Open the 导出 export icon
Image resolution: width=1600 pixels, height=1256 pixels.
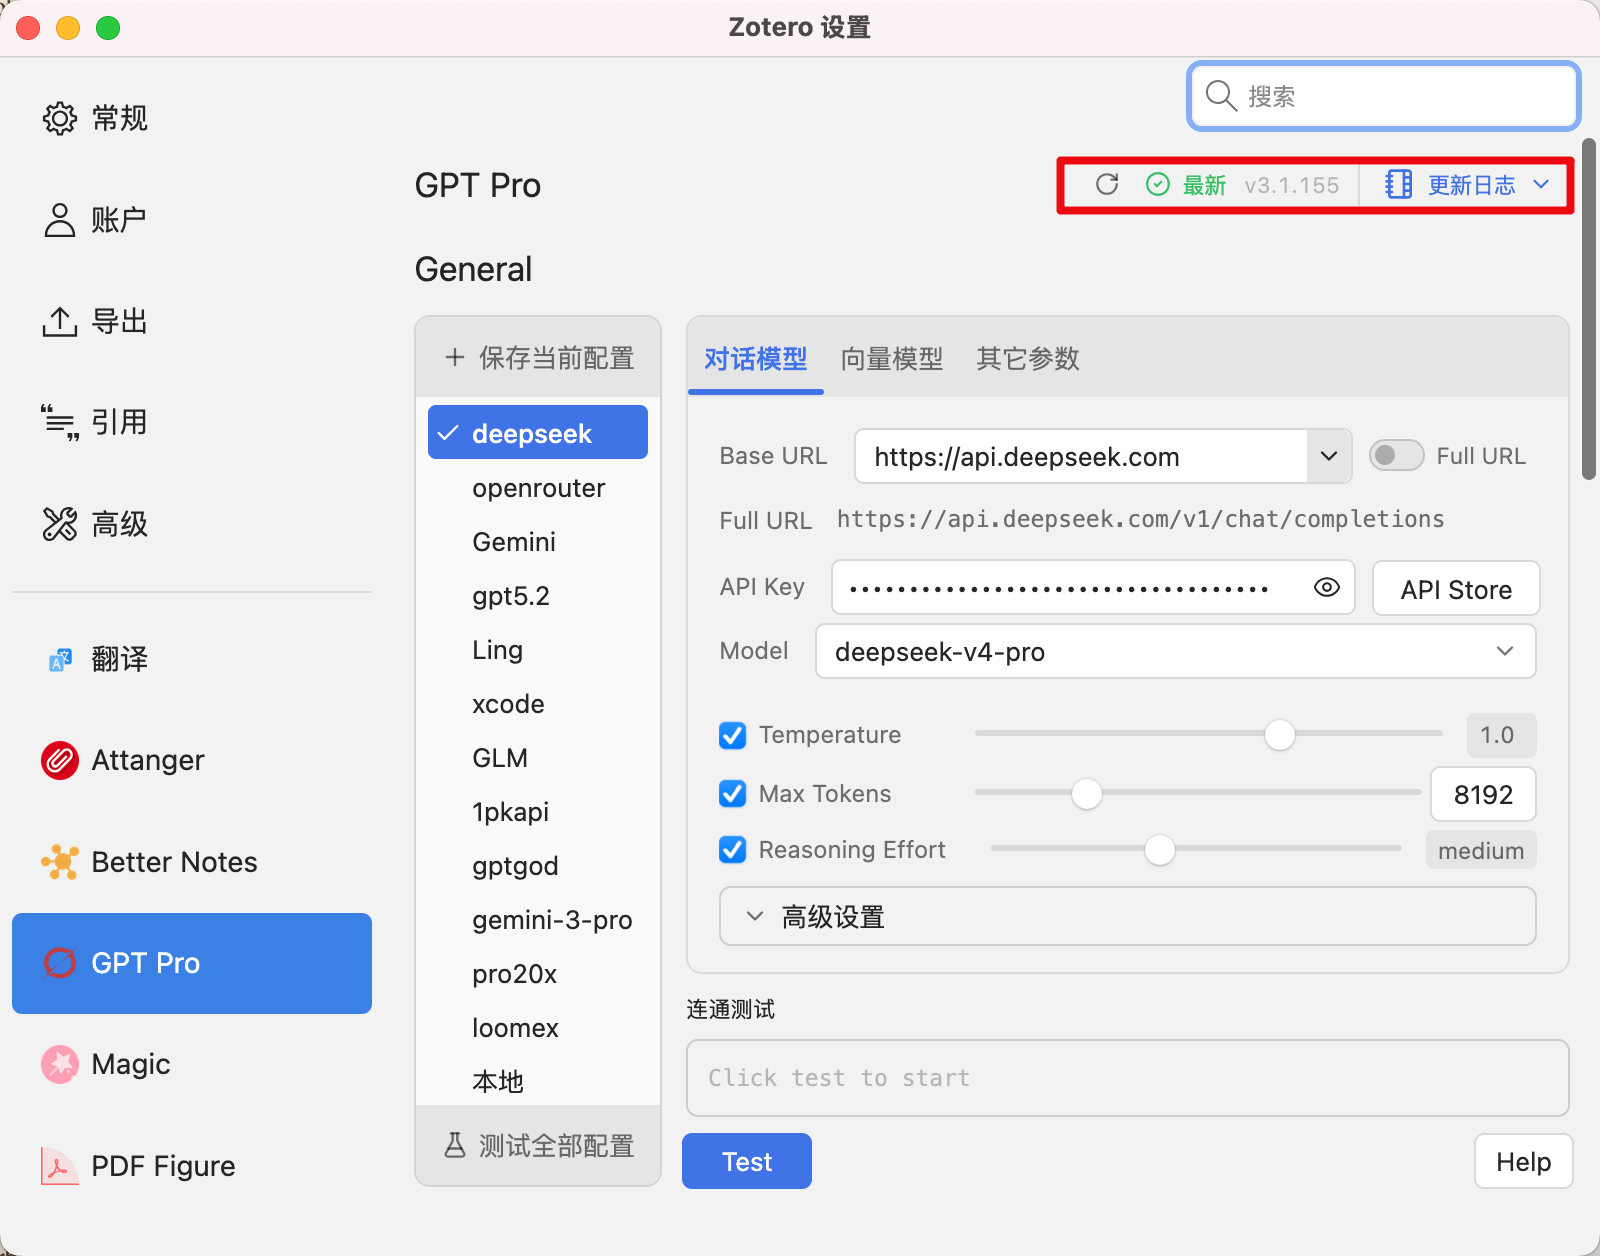click(60, 321)
